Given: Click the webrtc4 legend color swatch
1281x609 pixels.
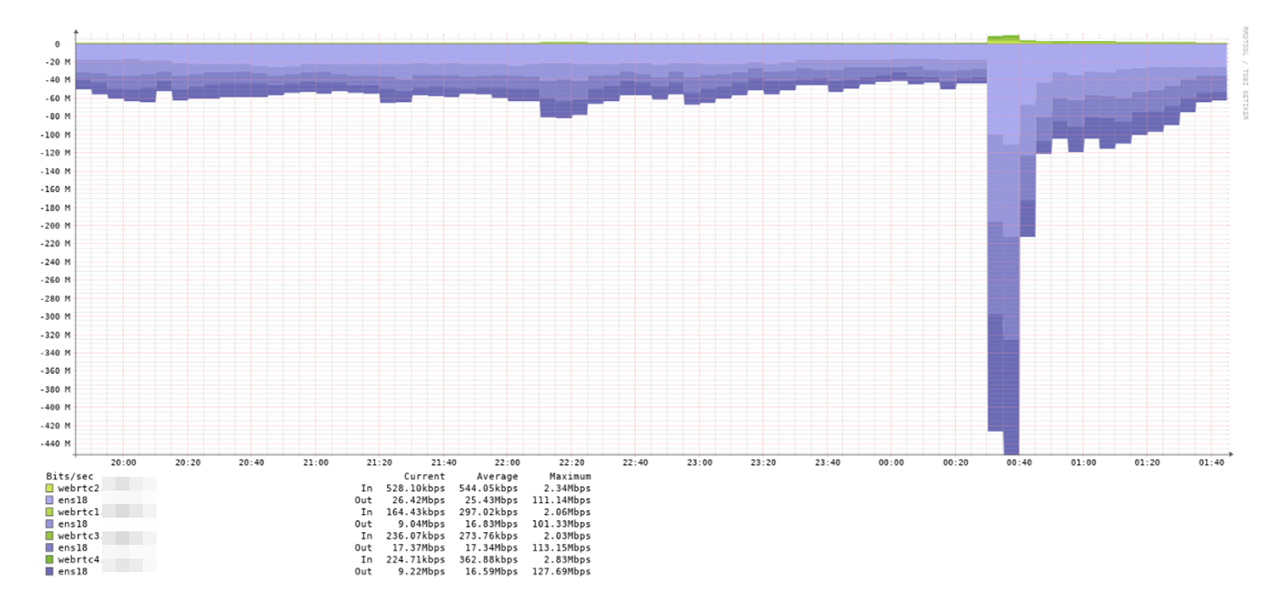Looking at the screenshot, I should point(50,560).
